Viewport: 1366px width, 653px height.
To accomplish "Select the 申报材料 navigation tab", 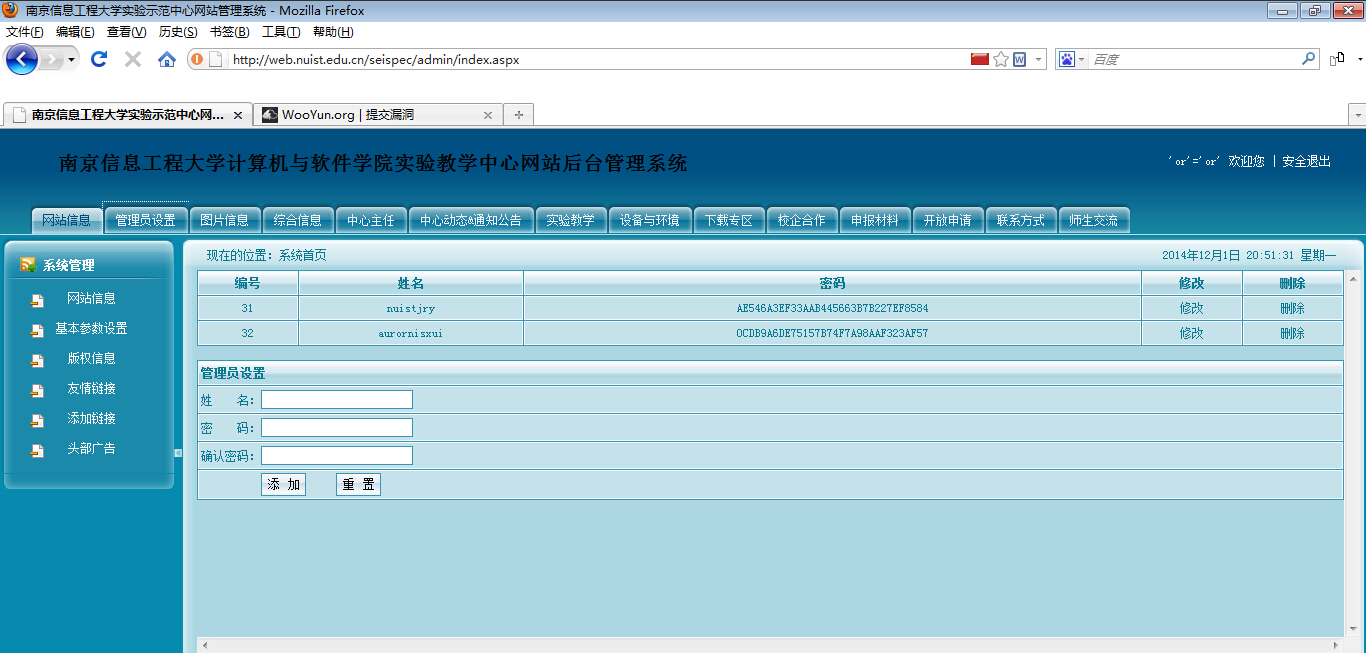I will pos(875,220).
